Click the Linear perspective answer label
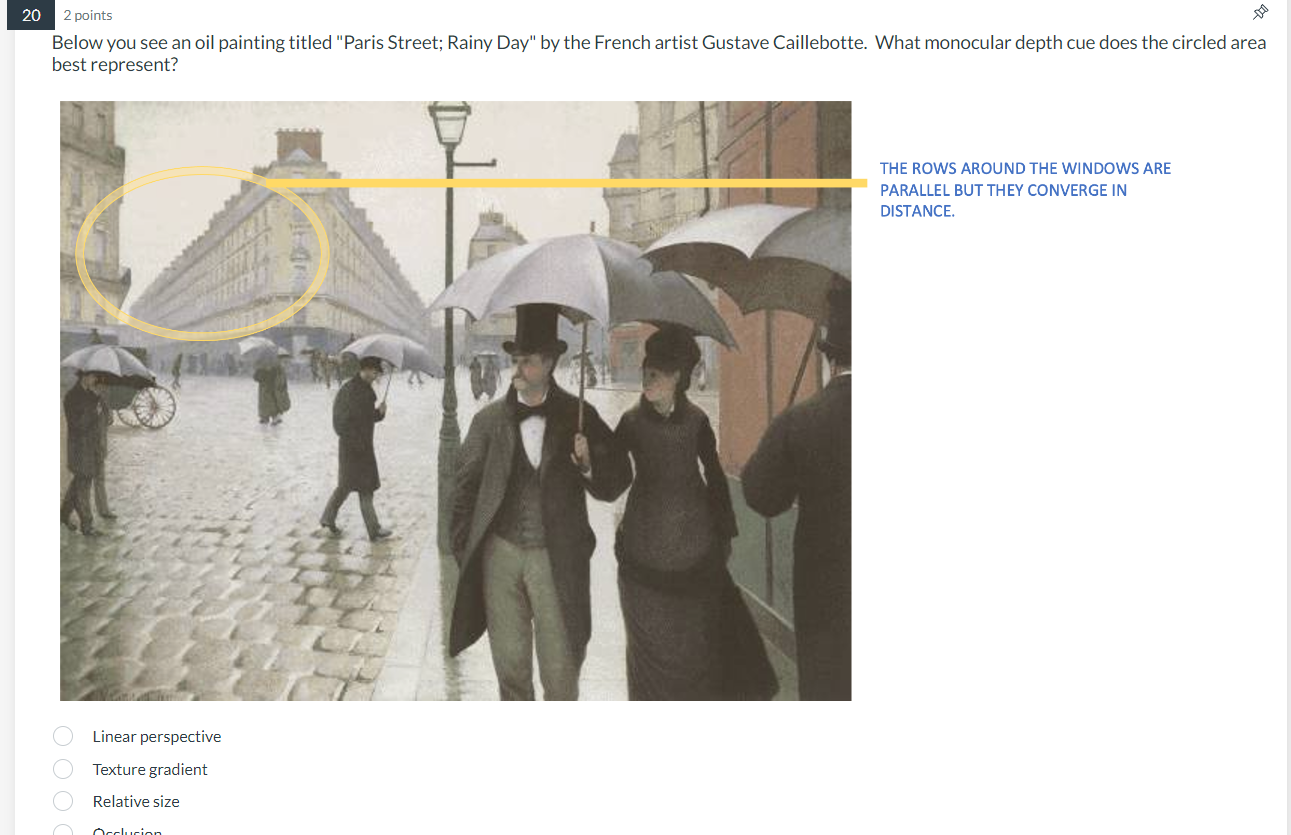 tap(157, 736)
